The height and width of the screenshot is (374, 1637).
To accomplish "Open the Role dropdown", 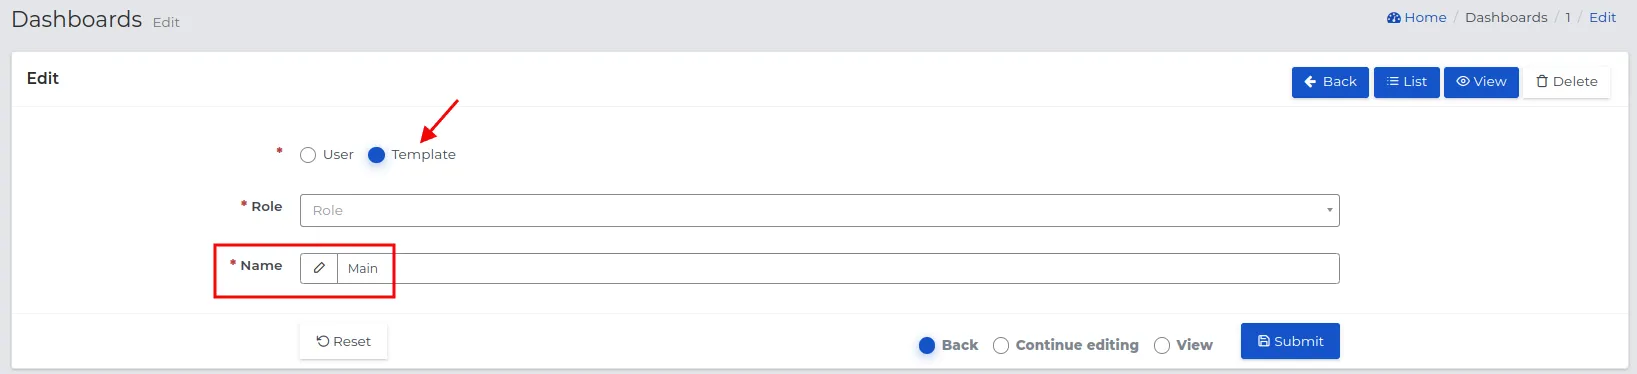I will tap(819, 210).
